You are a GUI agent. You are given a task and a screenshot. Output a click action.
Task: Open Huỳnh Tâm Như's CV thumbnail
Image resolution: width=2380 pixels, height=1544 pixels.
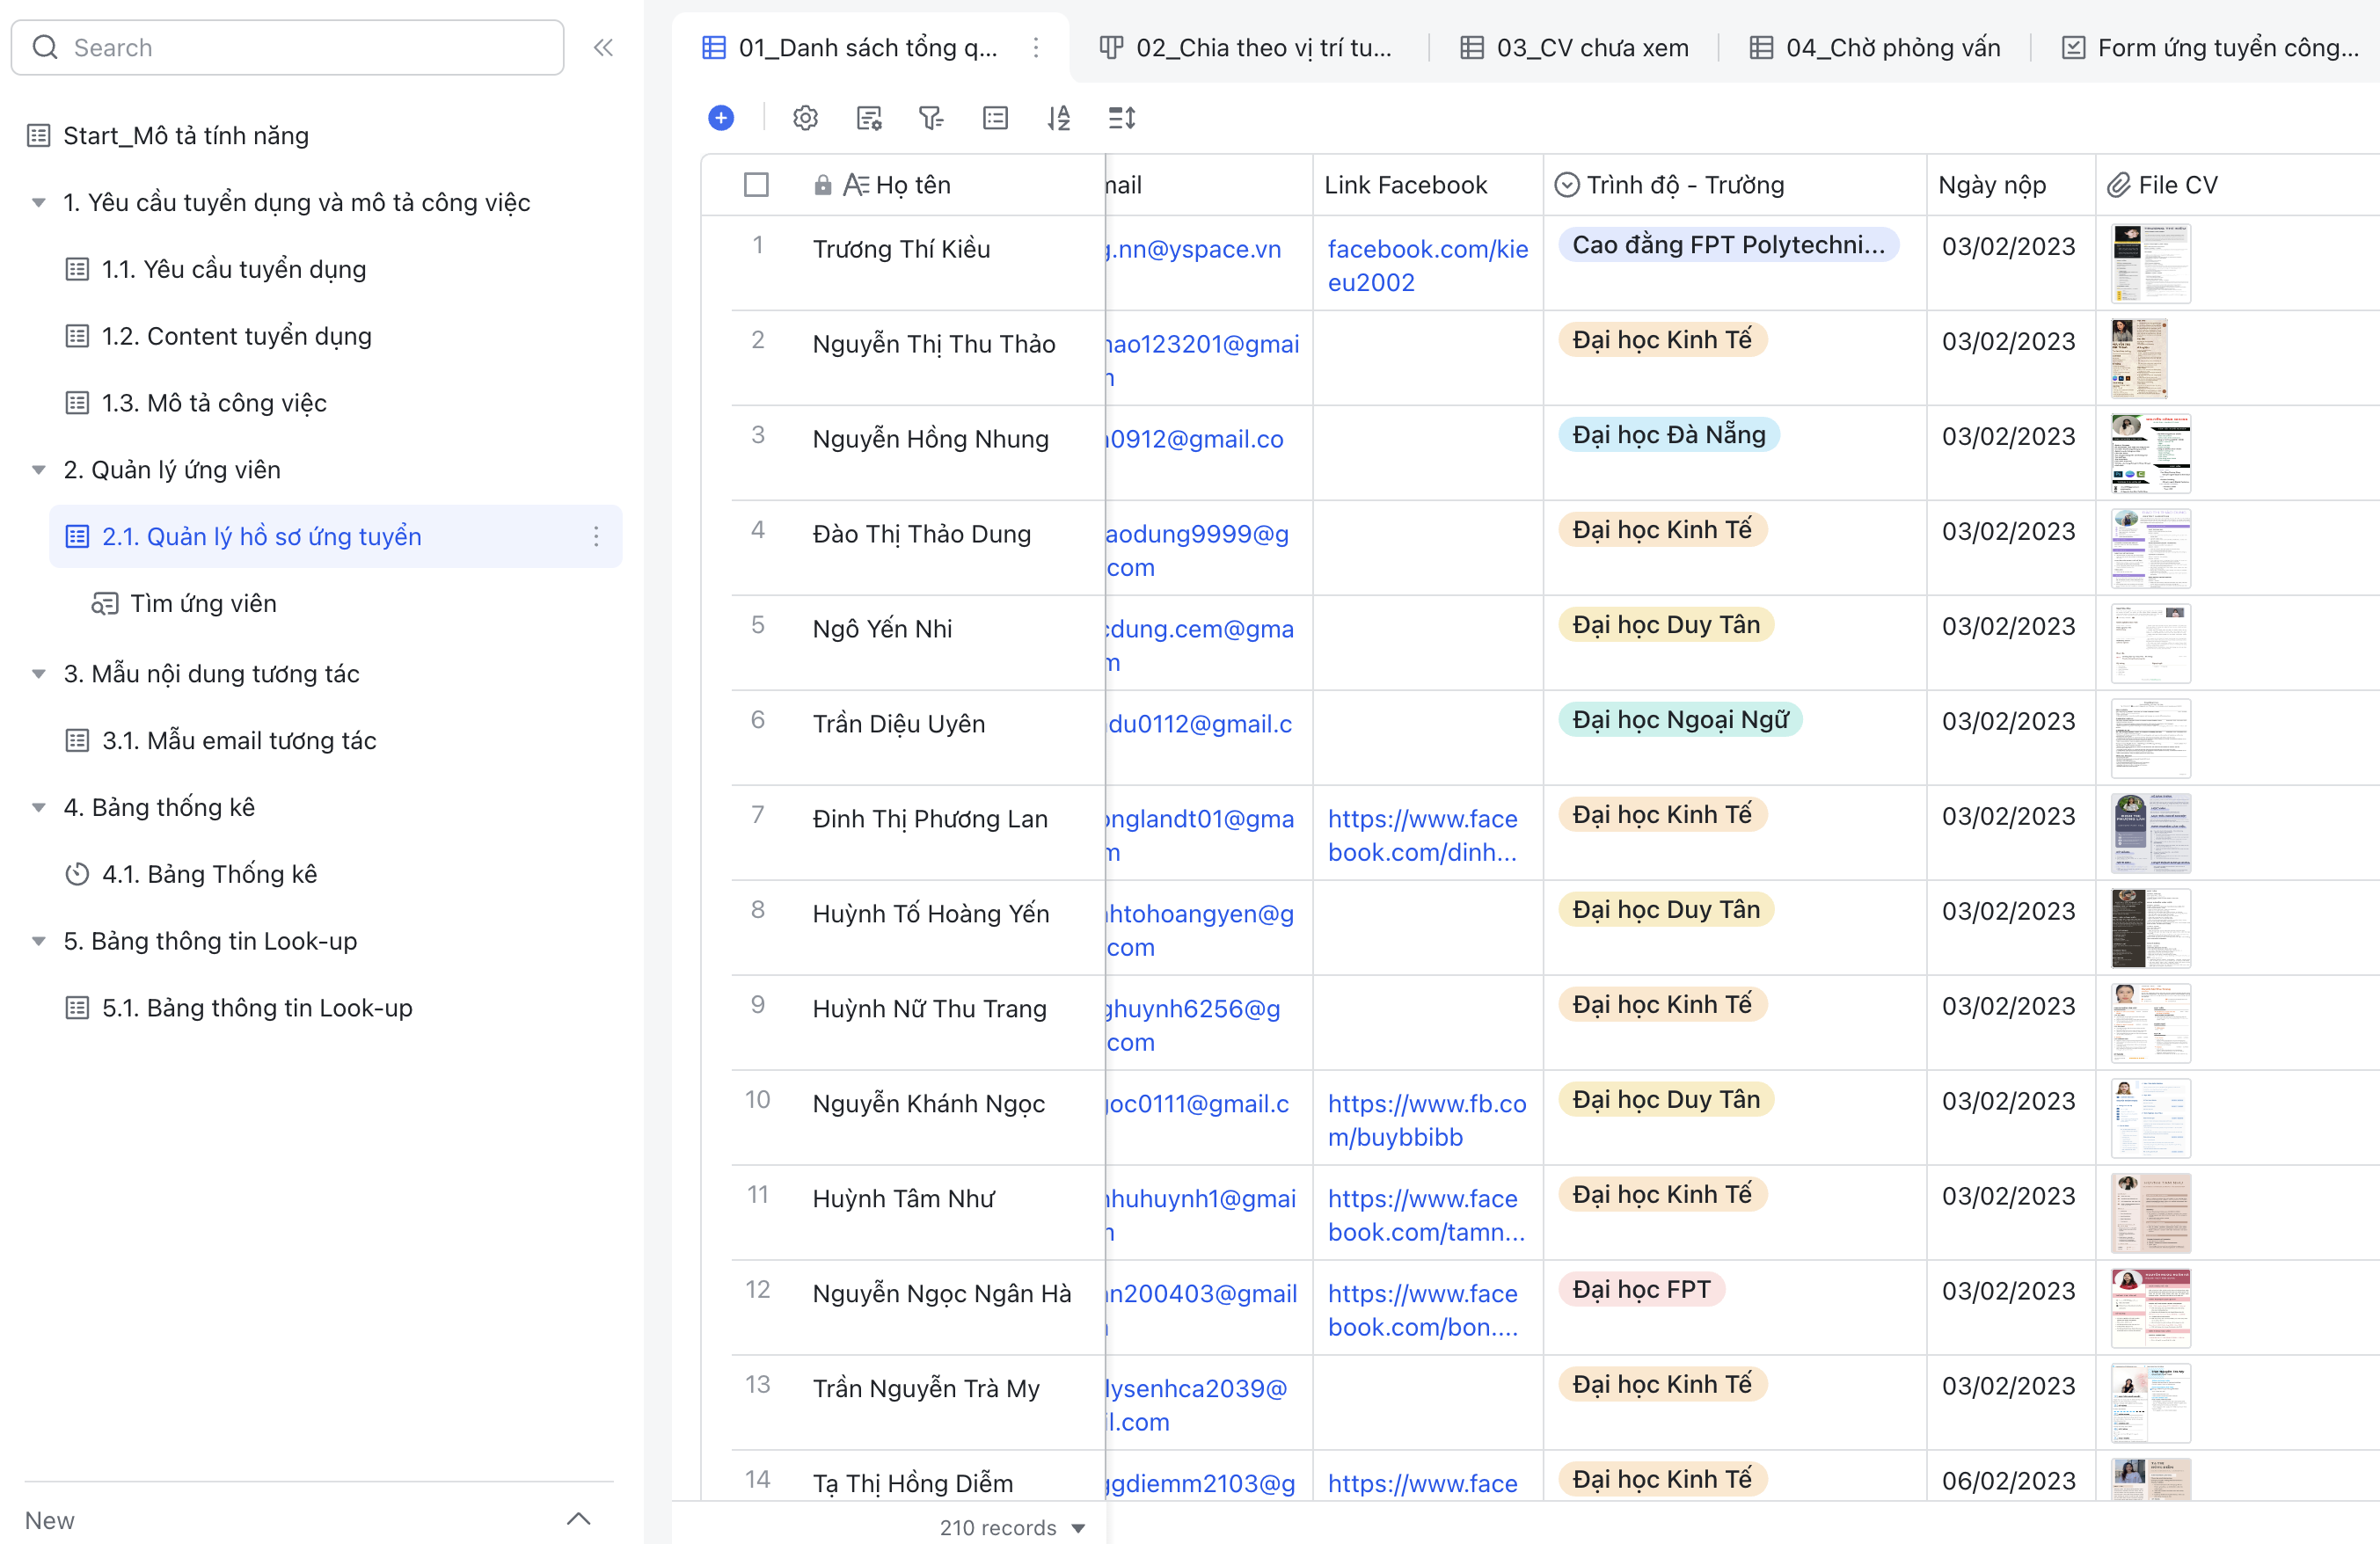click(2150, 1214)
